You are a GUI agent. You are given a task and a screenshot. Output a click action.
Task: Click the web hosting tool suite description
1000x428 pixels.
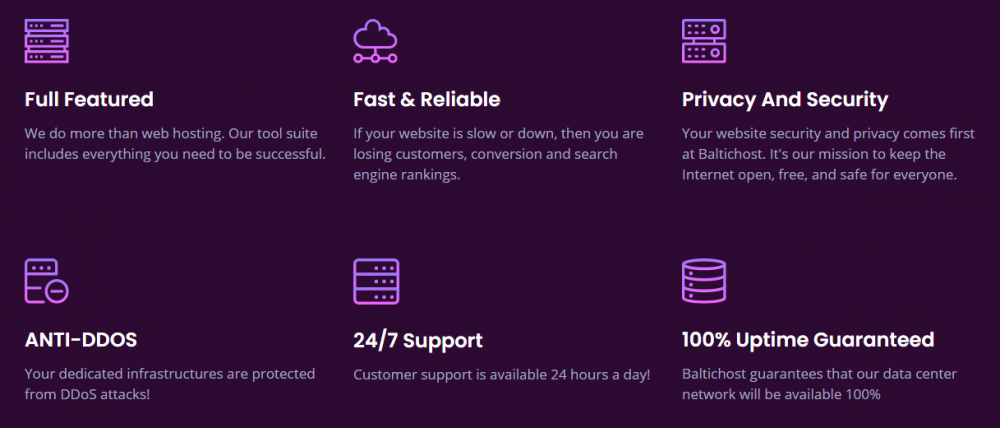175,143
